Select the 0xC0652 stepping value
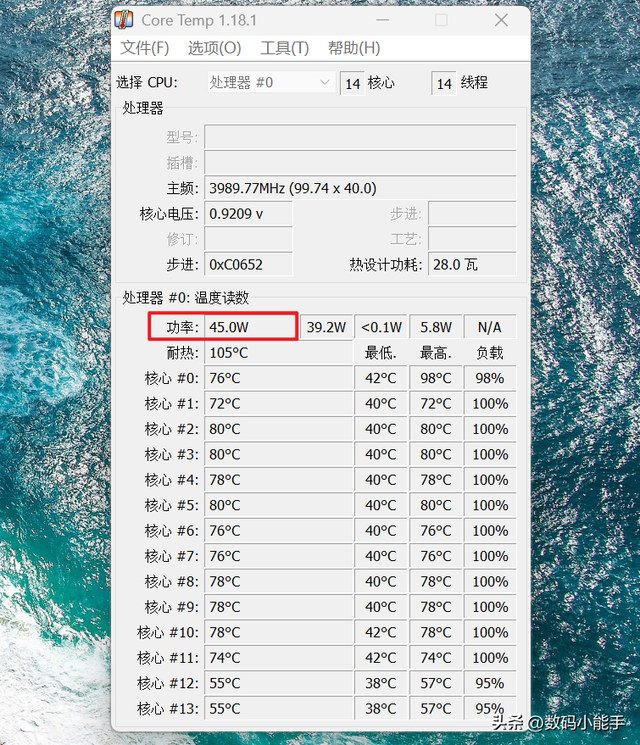The image size is (640, 745). pos(248,264)
